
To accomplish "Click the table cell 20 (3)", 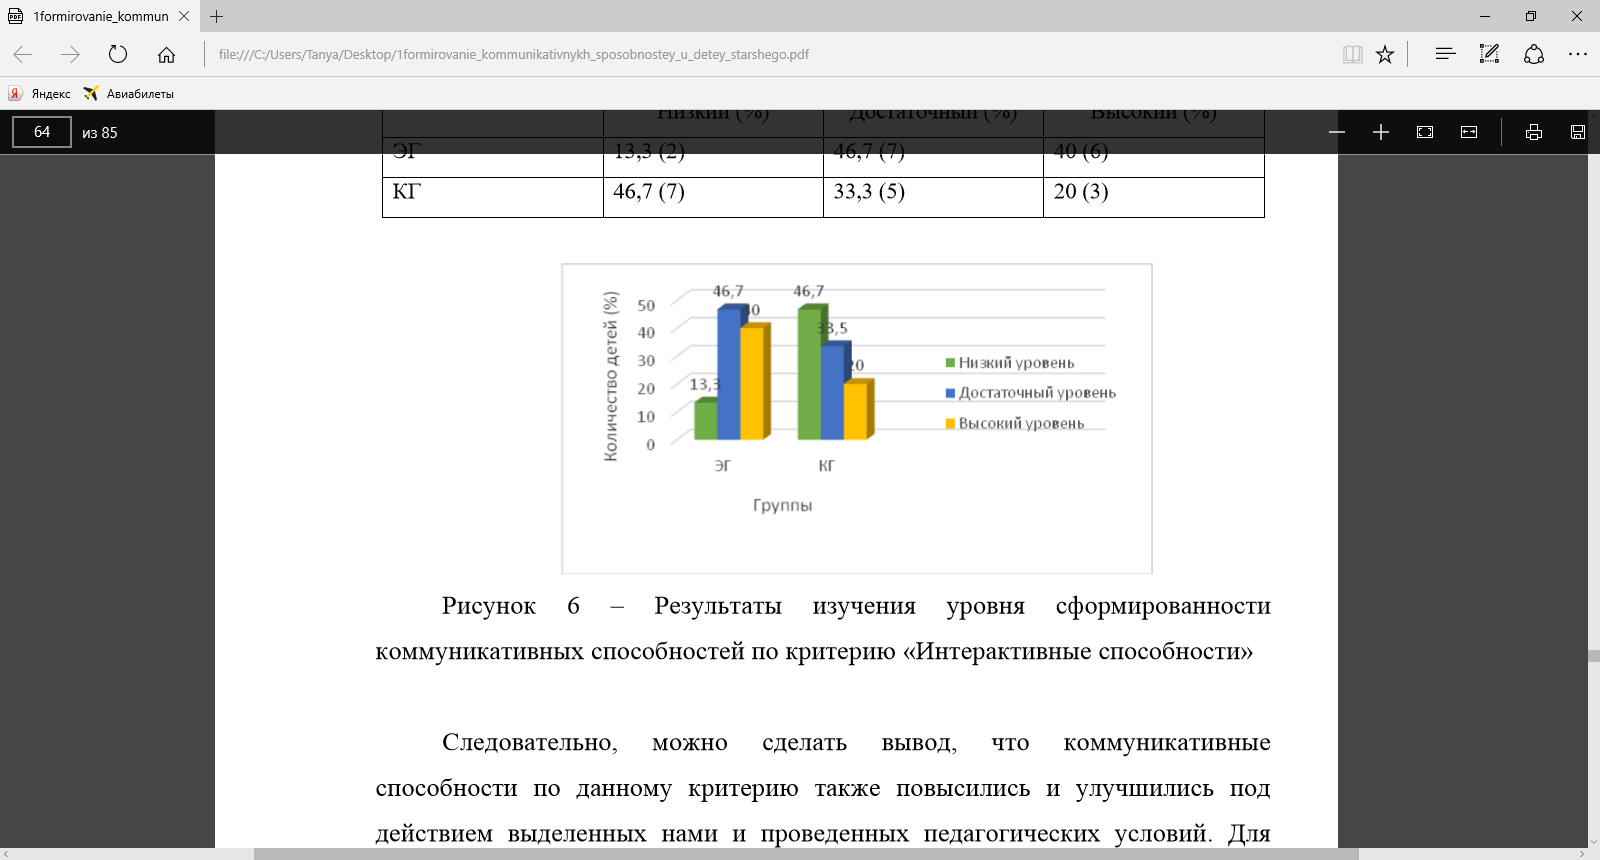I will click(x=1154, y=197).
